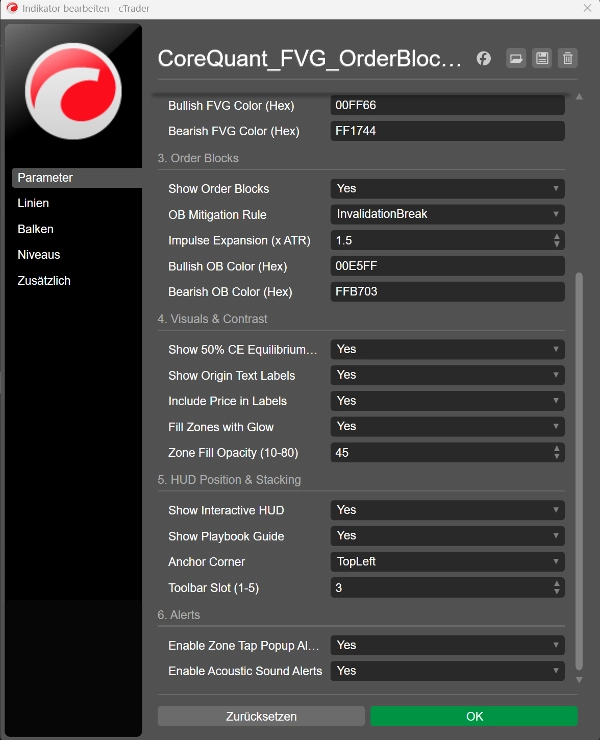Increase the Impulse Expansion (x ATR) value
Screen dimensions: 600x740
click(557, 236)
